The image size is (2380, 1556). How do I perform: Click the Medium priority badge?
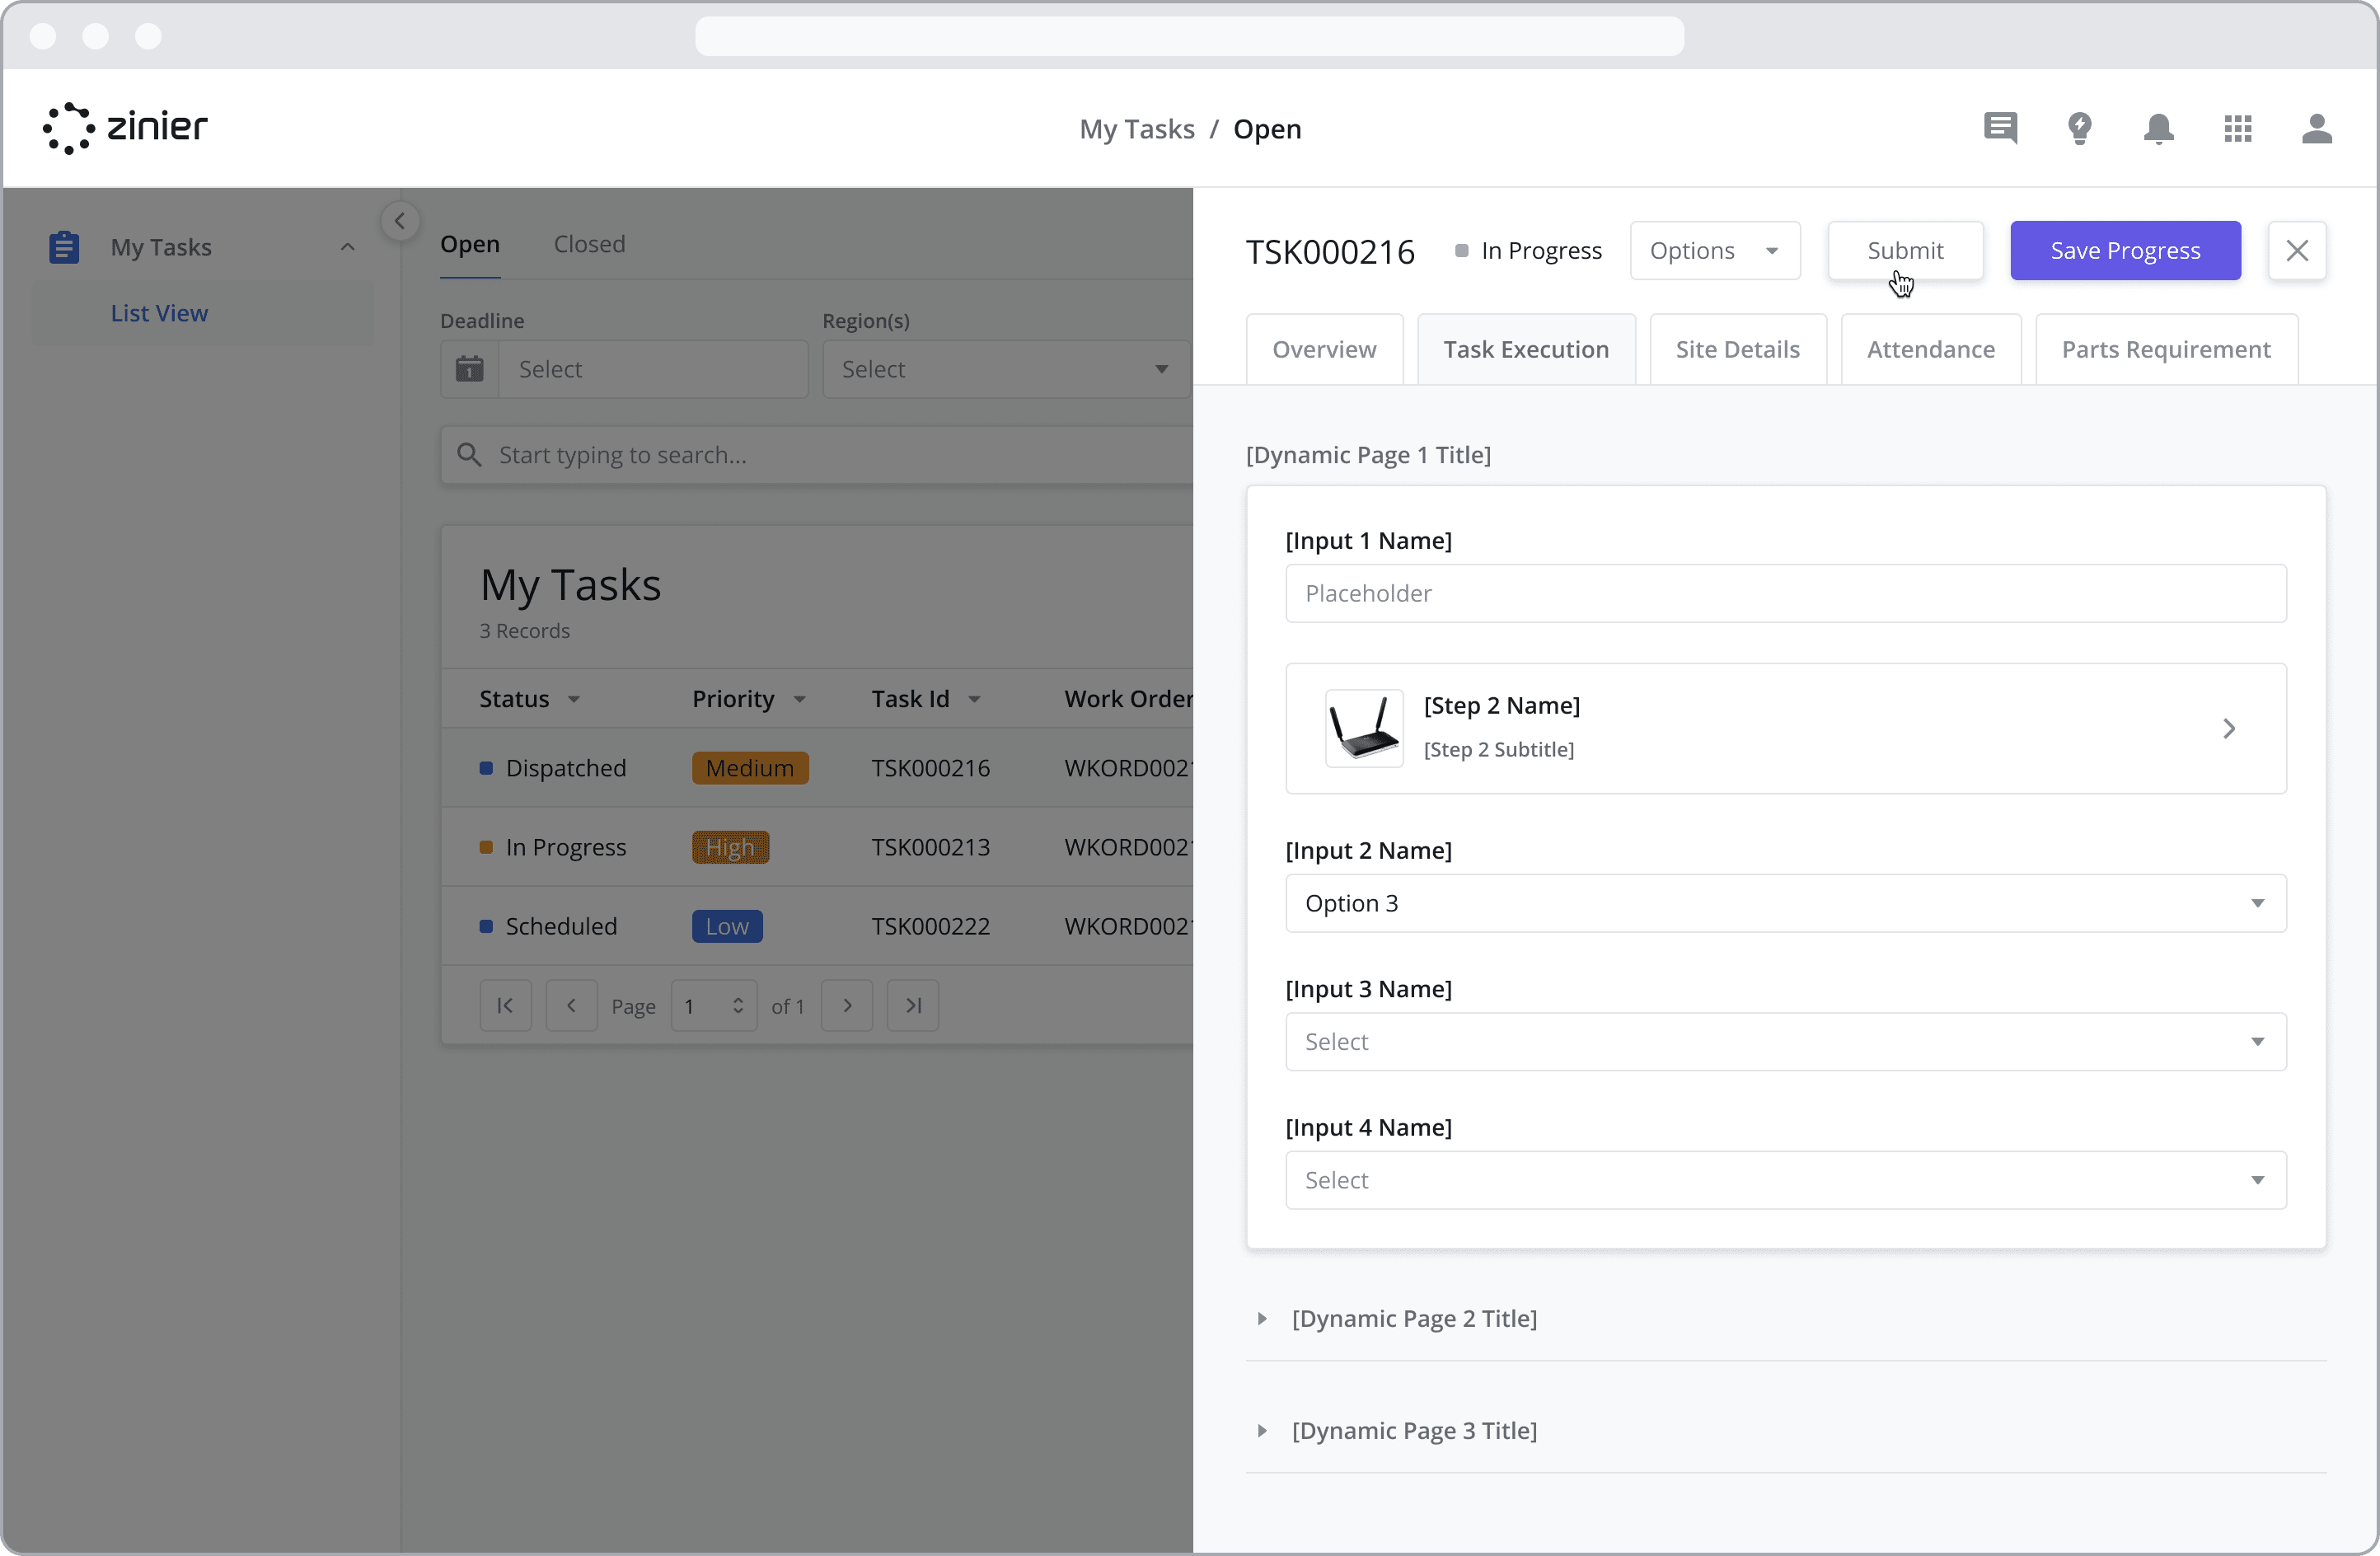point(750,768)
